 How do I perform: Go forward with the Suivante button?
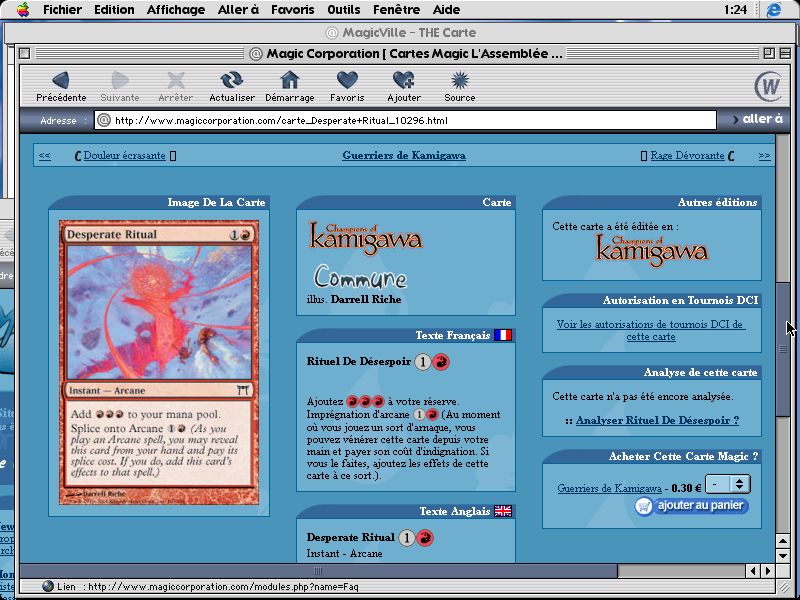120,86
